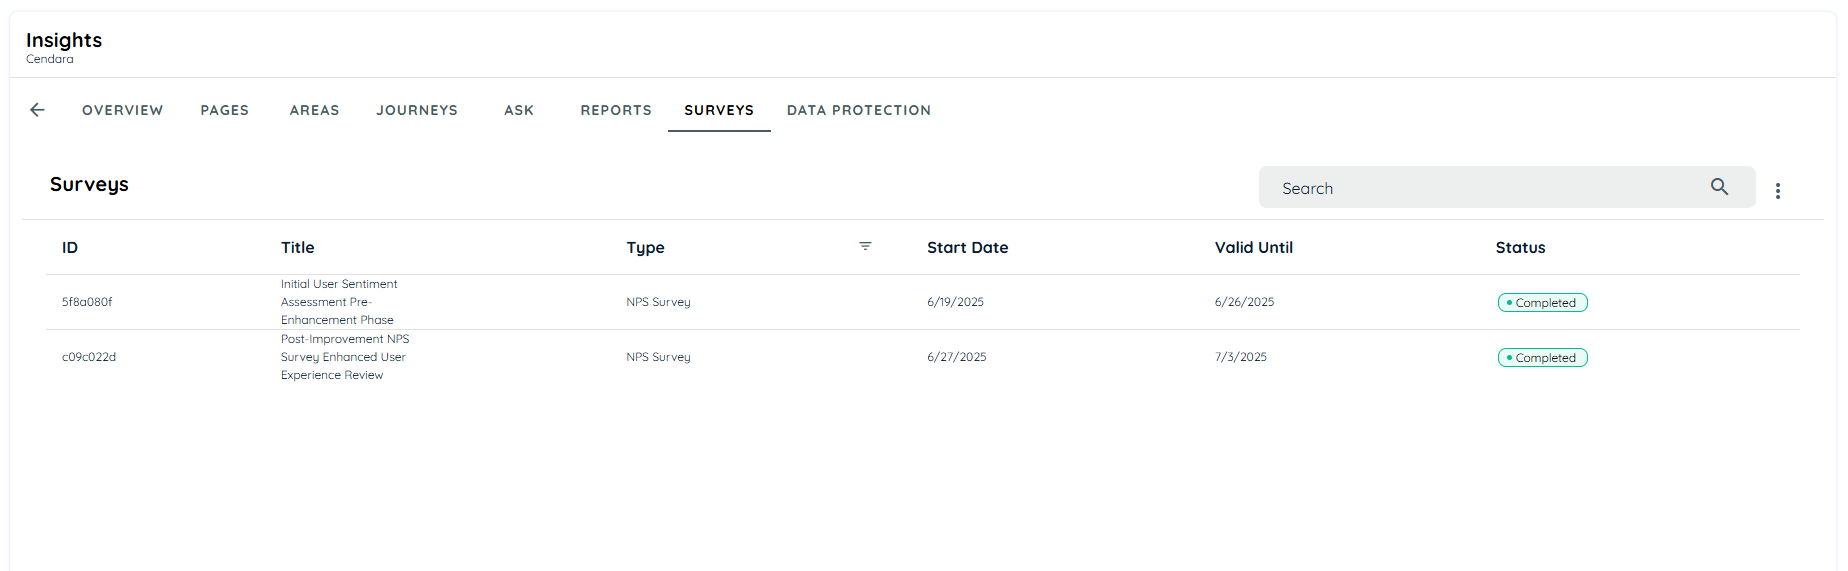
Task: Focus the Search input field
Action: pos(1490,188)
